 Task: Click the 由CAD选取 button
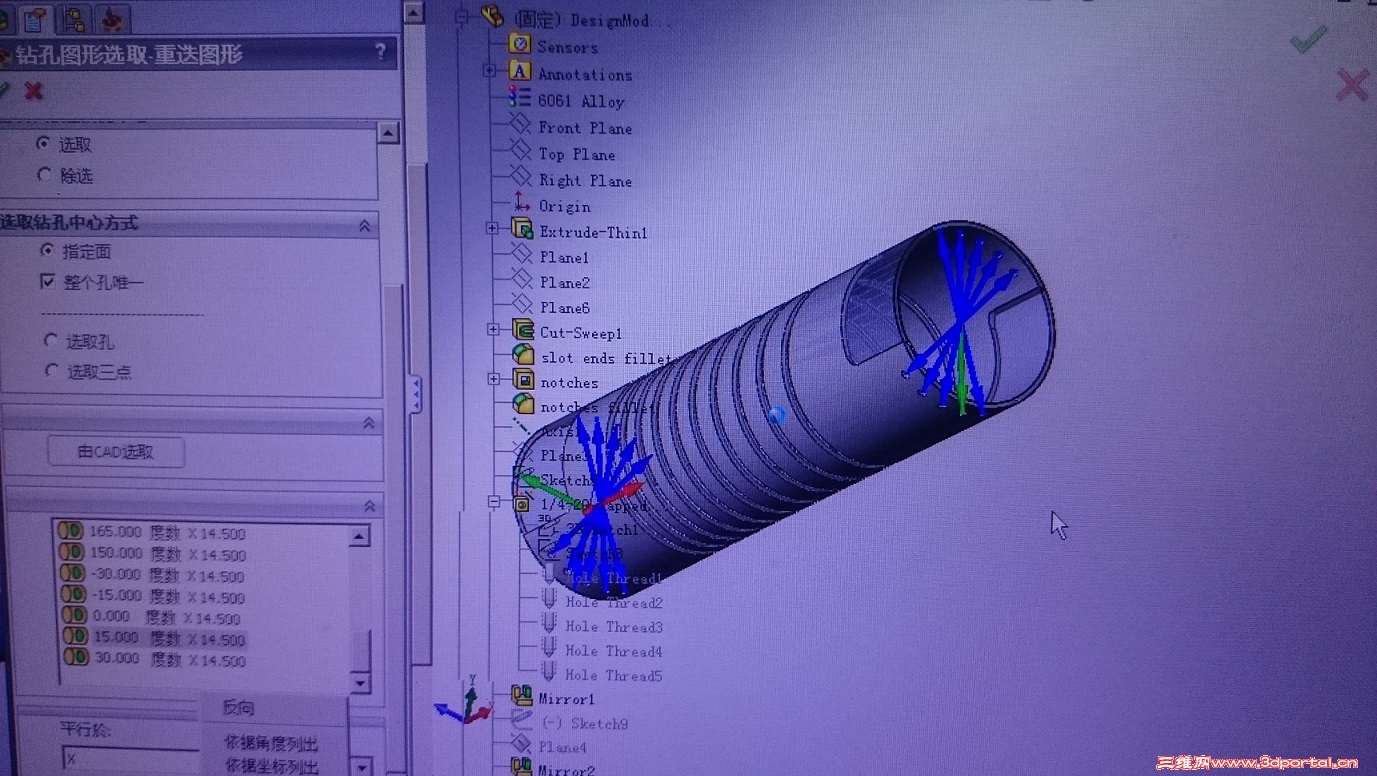(x=116, y=452)
